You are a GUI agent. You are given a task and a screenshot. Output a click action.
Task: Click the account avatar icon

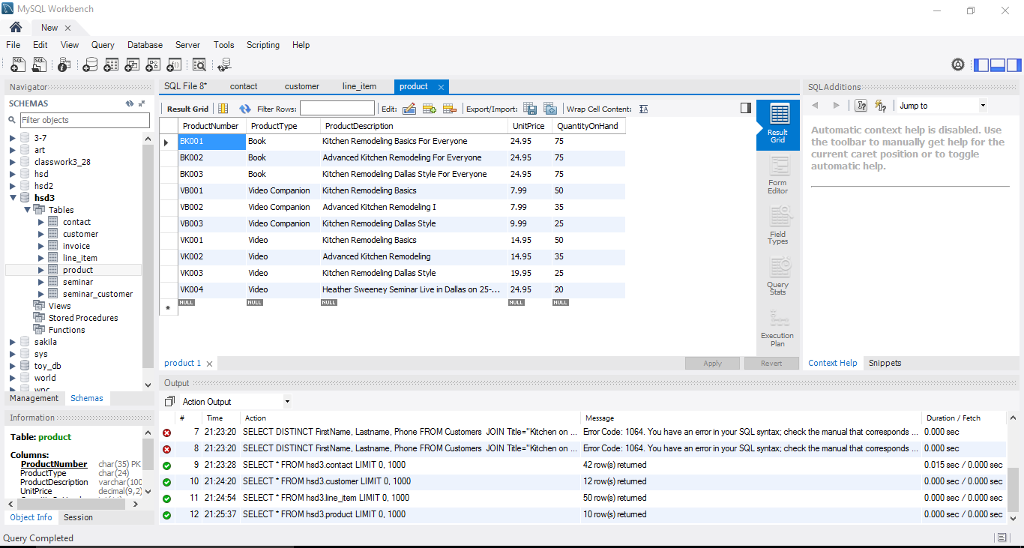[x=958, y=65]
